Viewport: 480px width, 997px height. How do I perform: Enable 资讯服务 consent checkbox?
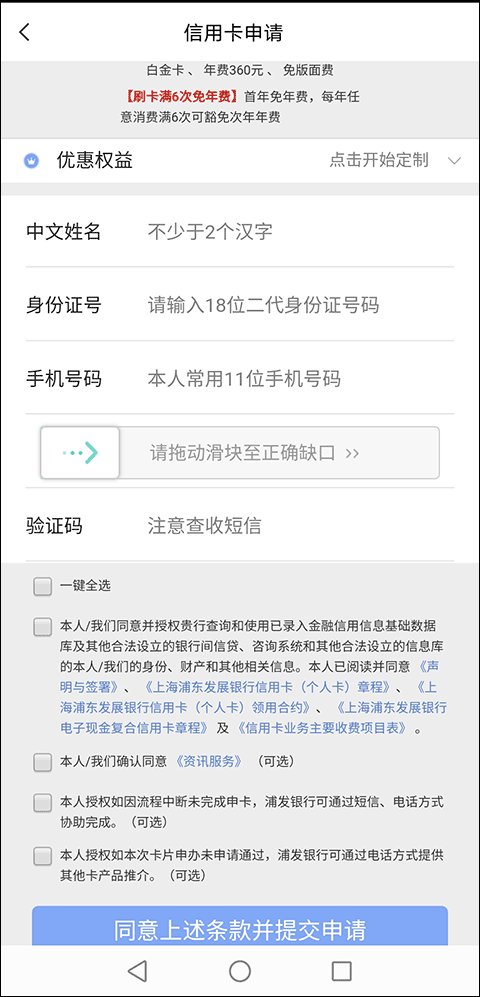pos(43,762)
